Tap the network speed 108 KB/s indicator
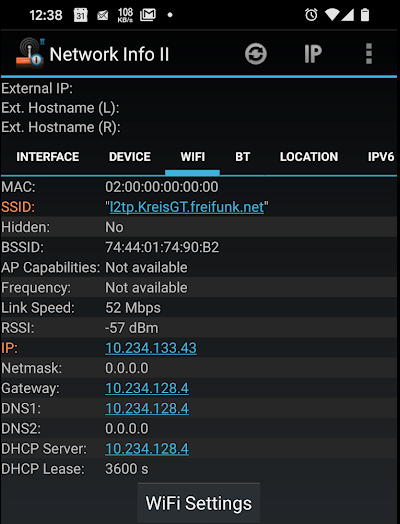Screen dimensions: 400x524 tap(125, 15)
